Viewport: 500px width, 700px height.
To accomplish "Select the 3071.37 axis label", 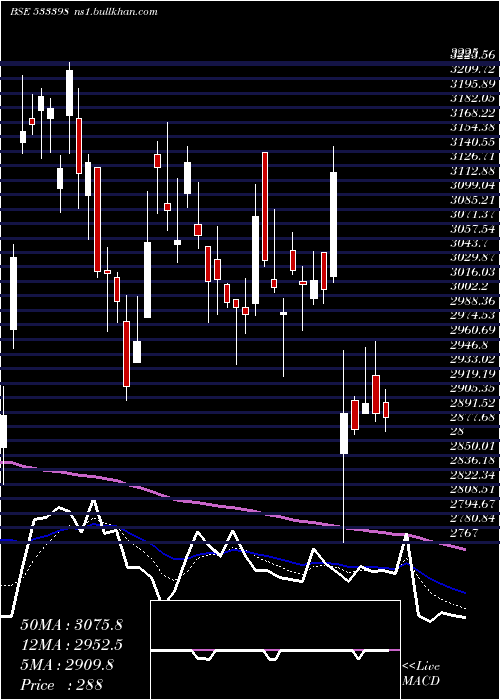I will (x=472, y=215).
